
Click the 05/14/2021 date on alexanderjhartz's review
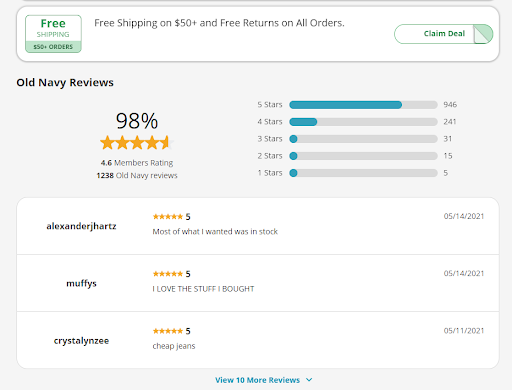tap(464, 216)
